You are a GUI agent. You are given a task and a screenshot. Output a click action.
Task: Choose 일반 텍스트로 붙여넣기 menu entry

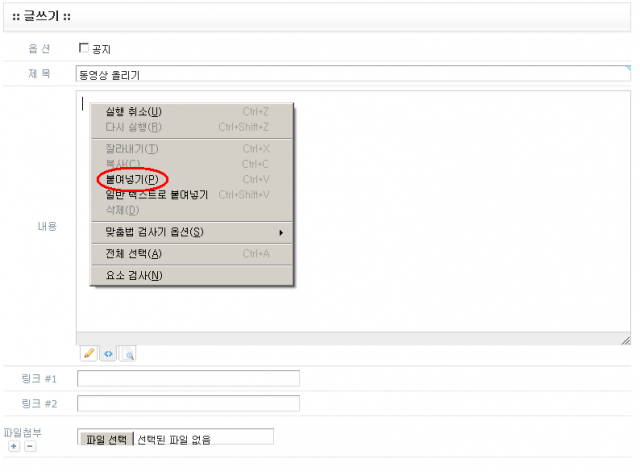[x=156, y=194]
